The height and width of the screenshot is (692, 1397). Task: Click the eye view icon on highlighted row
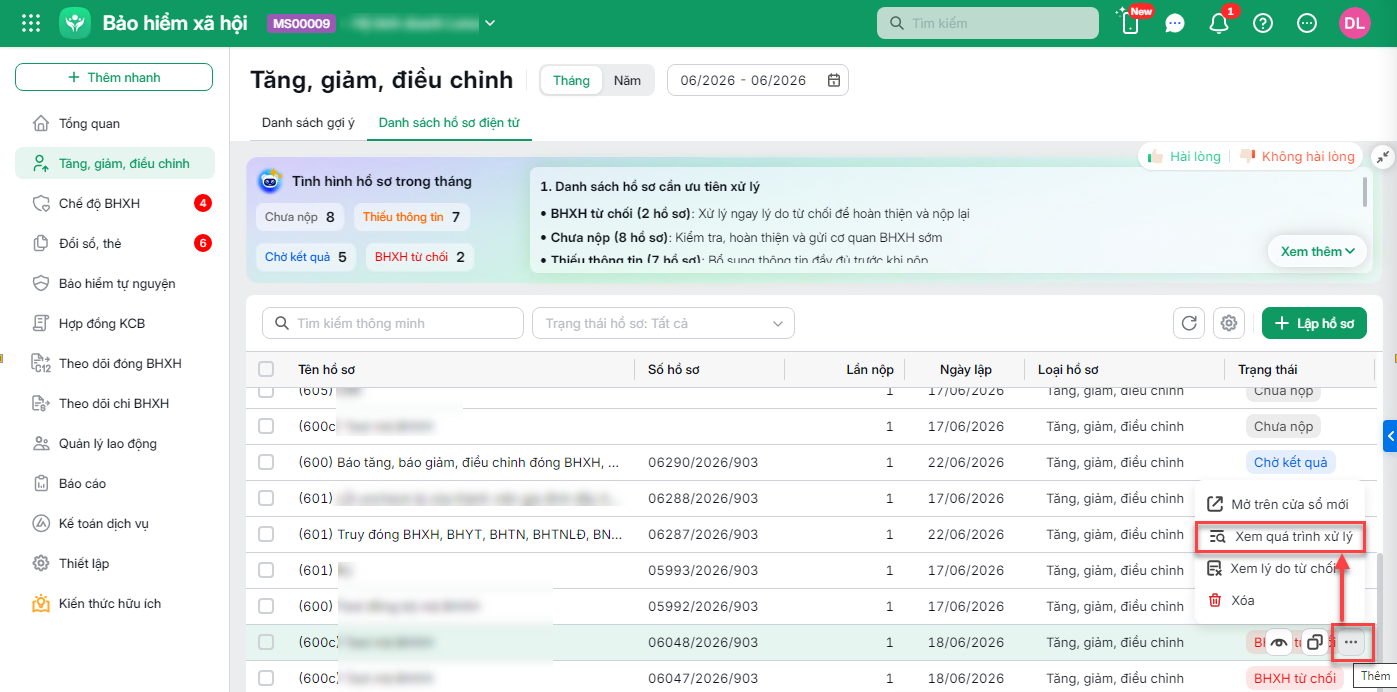coord(1279,642)
